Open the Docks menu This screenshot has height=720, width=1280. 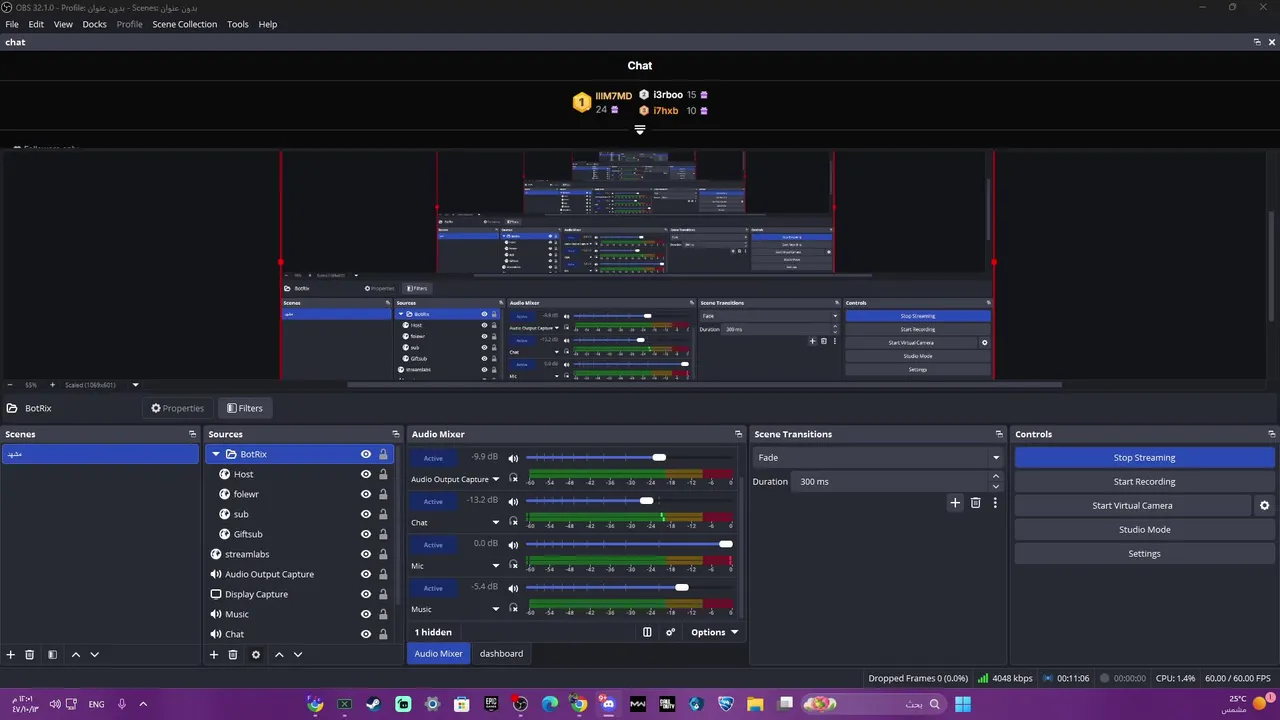[x=94, y=24]
